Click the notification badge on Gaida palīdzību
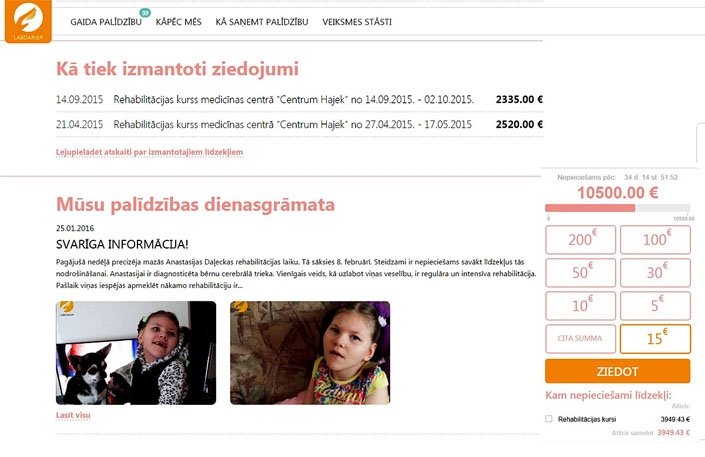Image resolution: width=705 pixels, height=457 pixels. (x=145, y=13)
